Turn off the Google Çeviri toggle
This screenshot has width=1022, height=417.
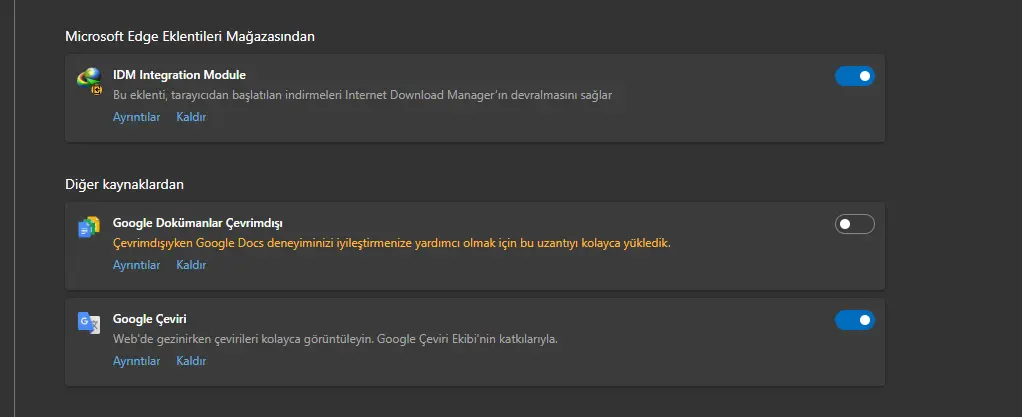point(854,320)
